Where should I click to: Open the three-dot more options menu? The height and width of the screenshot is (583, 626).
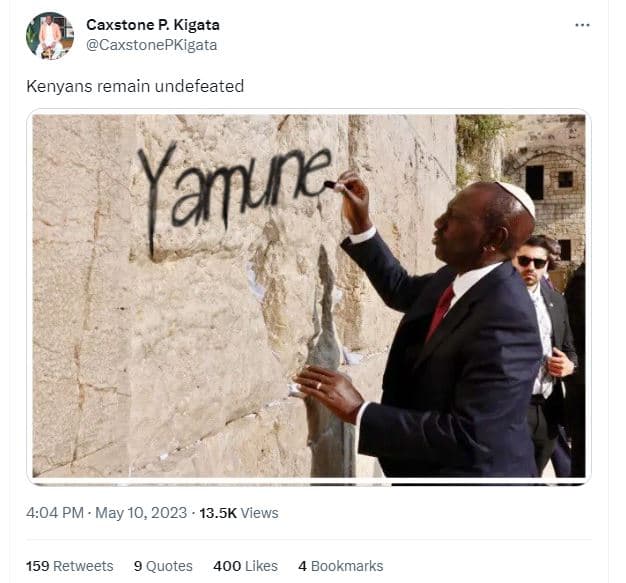(582, 25)
